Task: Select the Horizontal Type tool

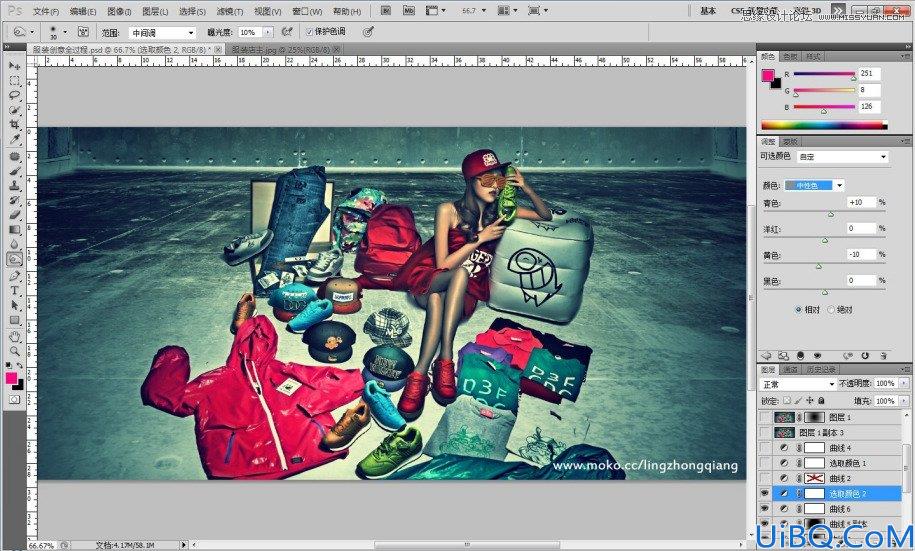Action: coord(15,290)
